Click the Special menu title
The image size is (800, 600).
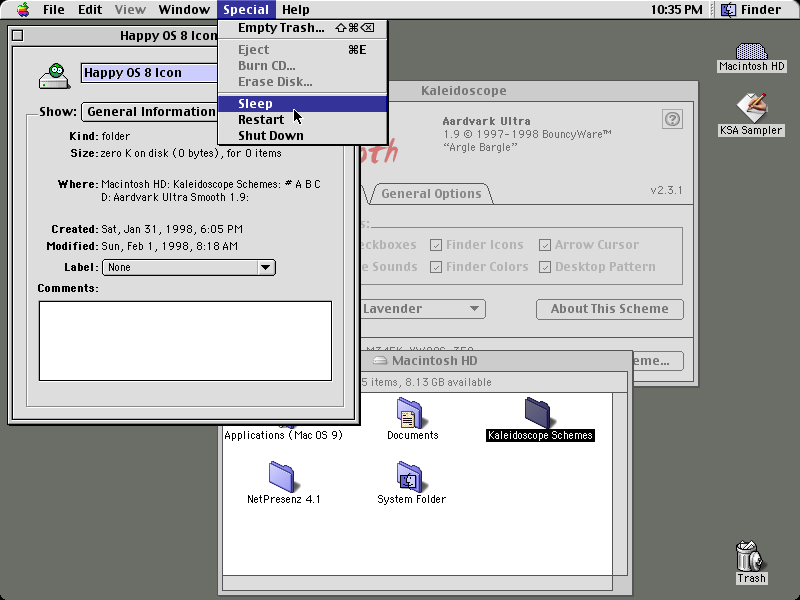pyautogui.click(x=246, y=10)
